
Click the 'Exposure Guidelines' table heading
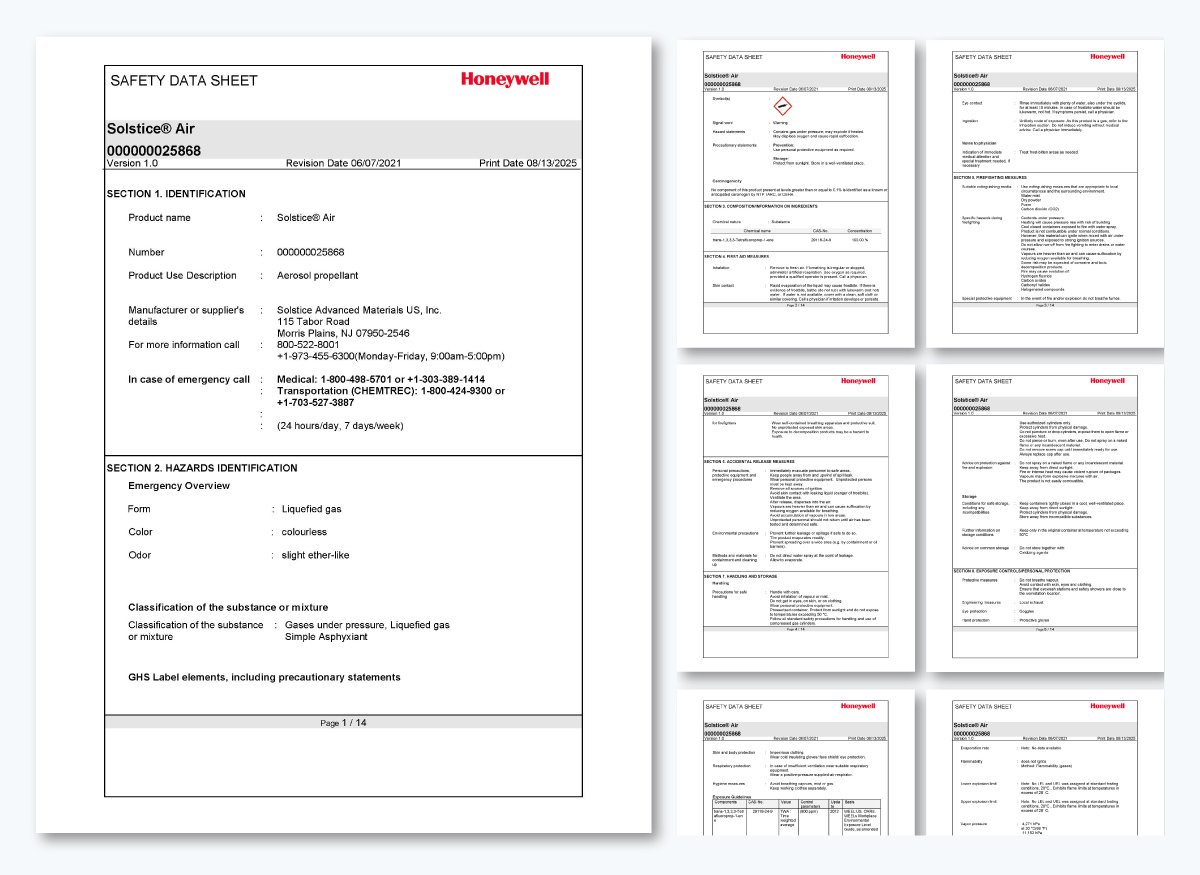(x=733, y=797)
